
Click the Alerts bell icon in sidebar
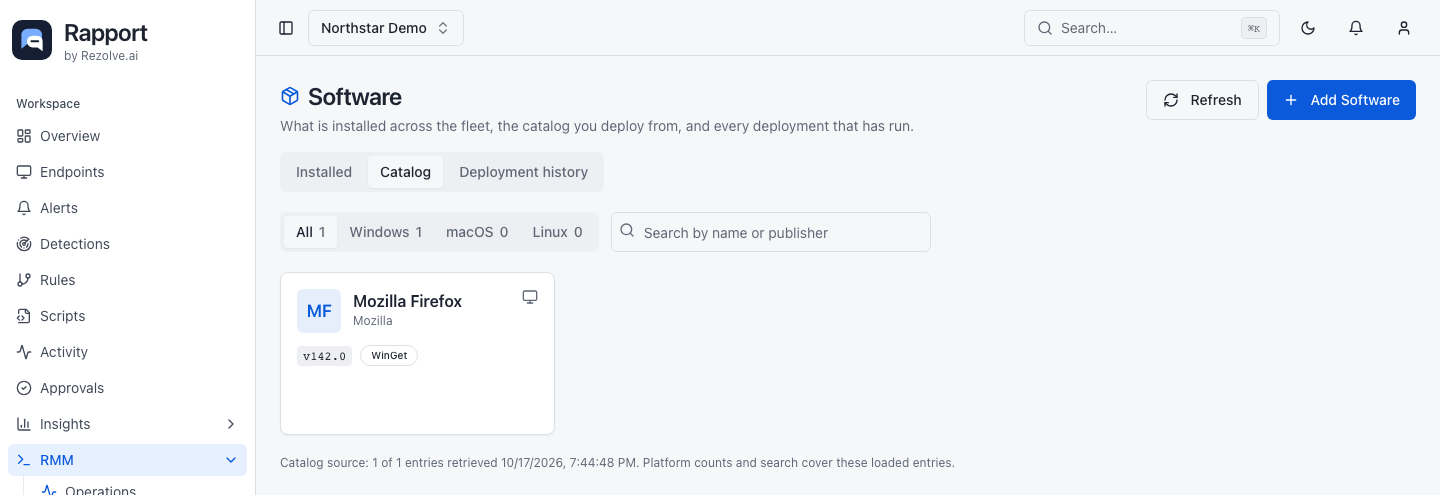pyautogui.click(x=24, y=208)
